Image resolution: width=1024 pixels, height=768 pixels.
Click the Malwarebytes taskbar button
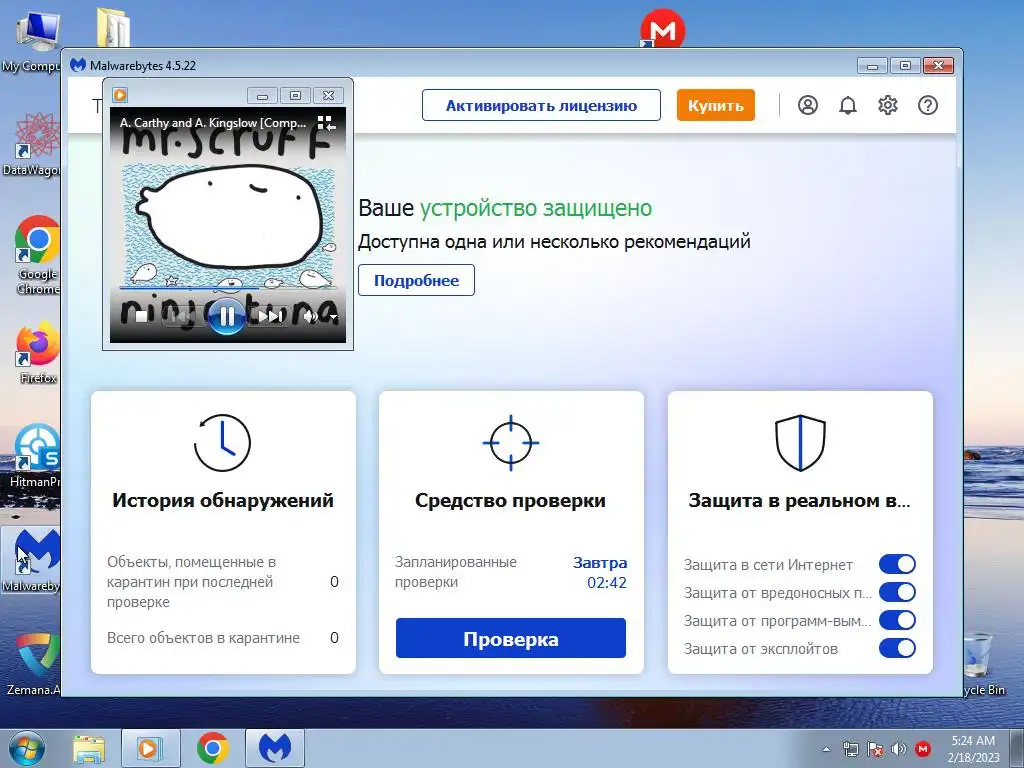[x=275, y=749]
